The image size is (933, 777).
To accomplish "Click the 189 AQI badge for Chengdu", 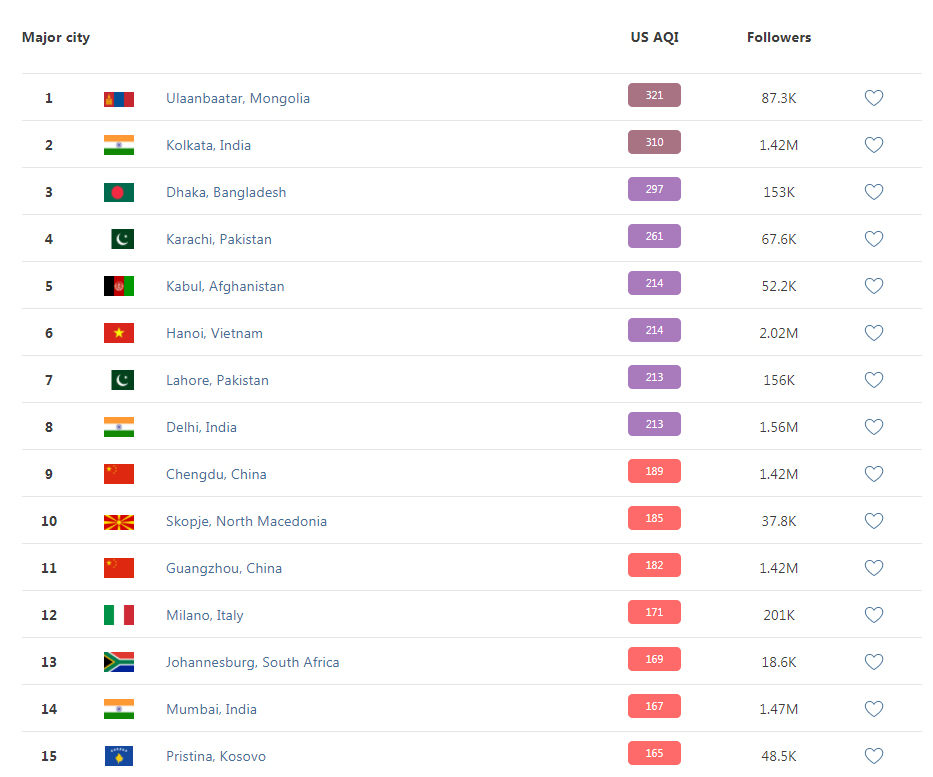I will [654, 471].
